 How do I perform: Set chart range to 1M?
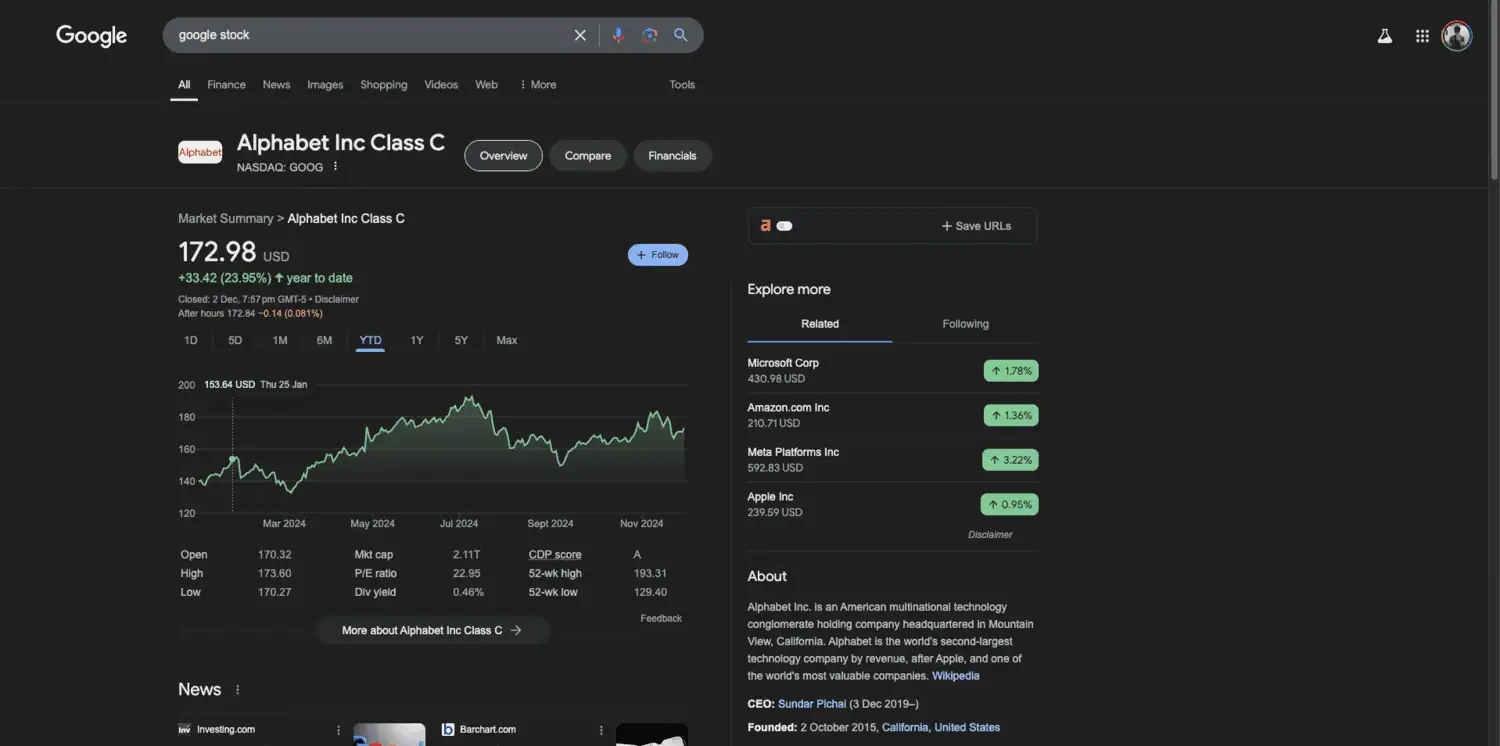tap(280, 341)
